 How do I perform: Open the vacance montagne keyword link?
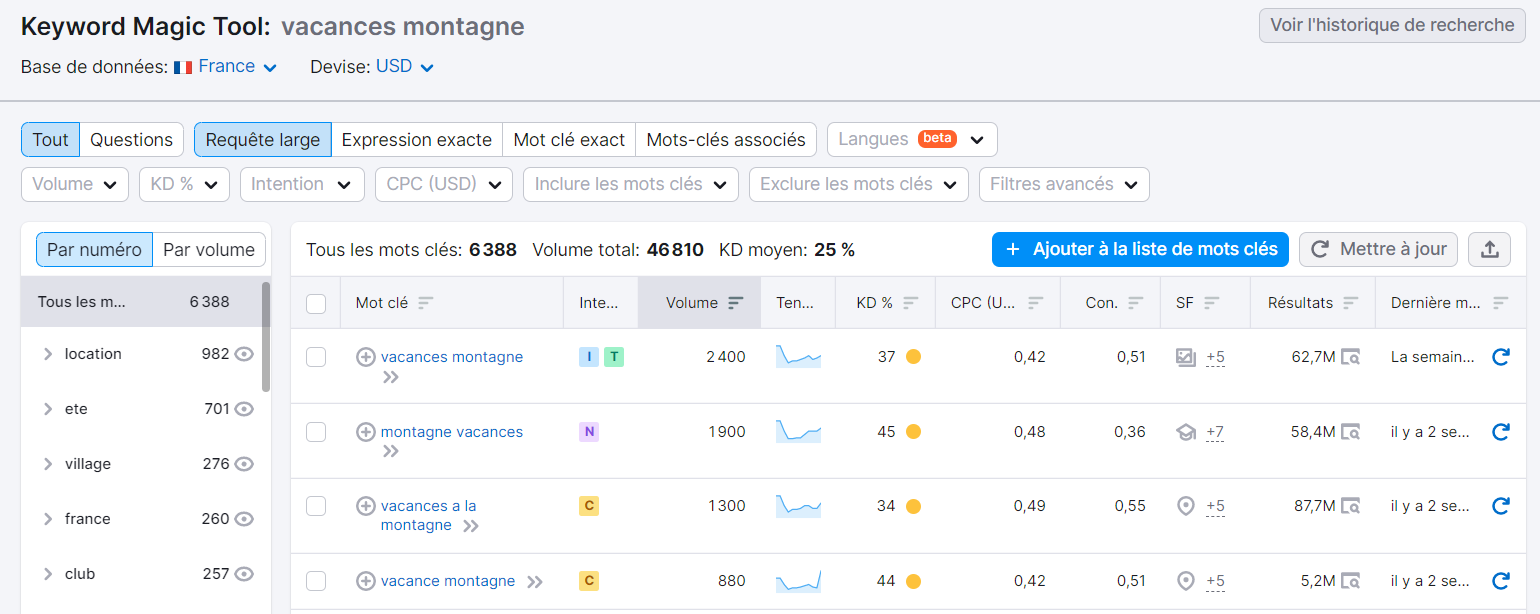(x=448, y=581)
